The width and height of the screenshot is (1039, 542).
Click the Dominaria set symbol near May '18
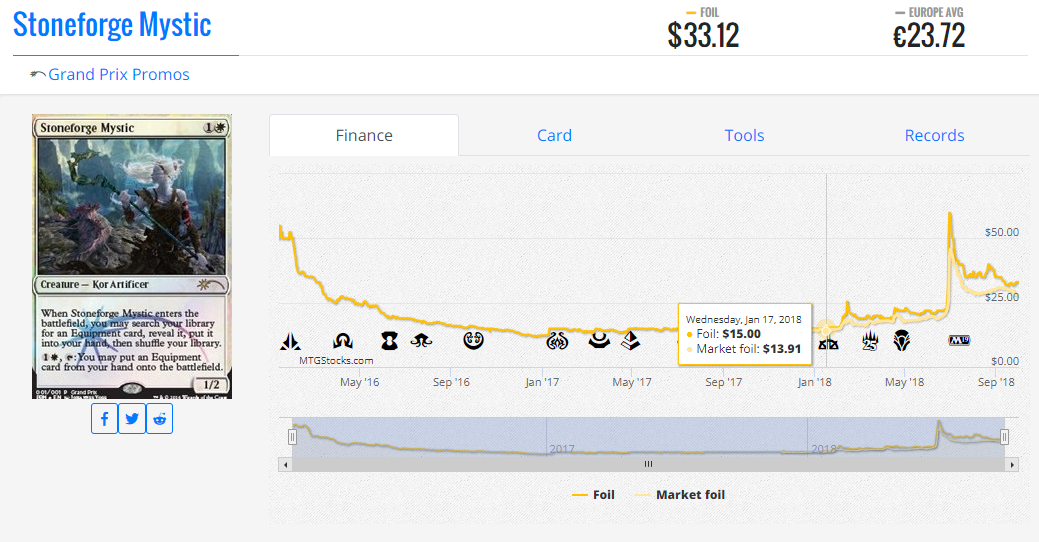[902, 342]
